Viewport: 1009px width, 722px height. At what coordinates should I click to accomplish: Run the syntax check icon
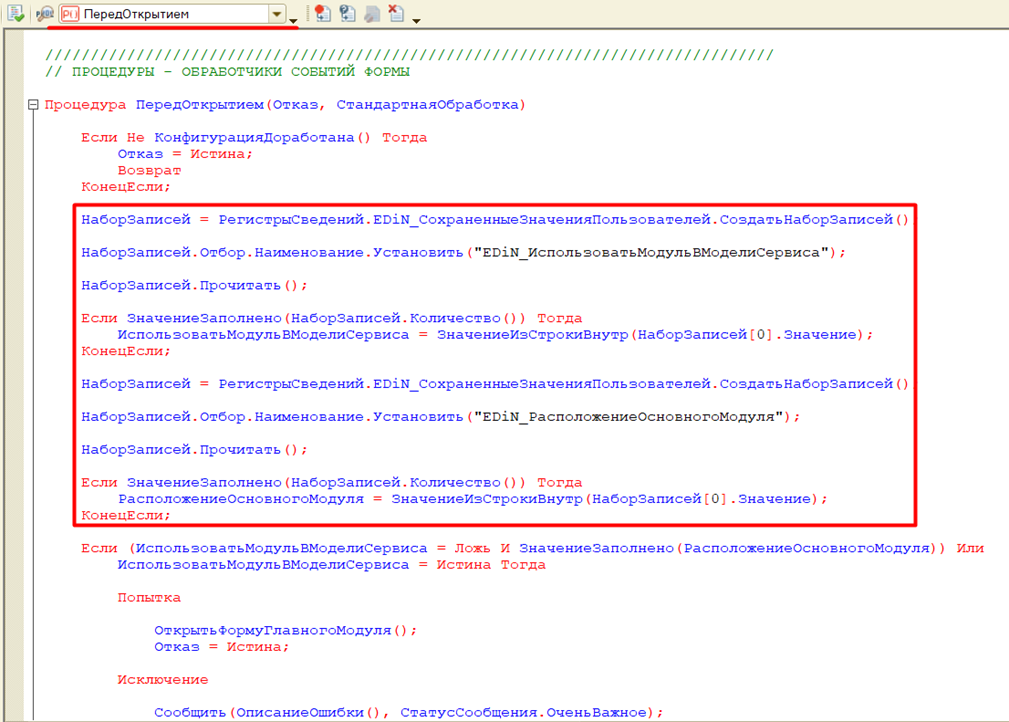pyautogui.click(x=16, y=14)
